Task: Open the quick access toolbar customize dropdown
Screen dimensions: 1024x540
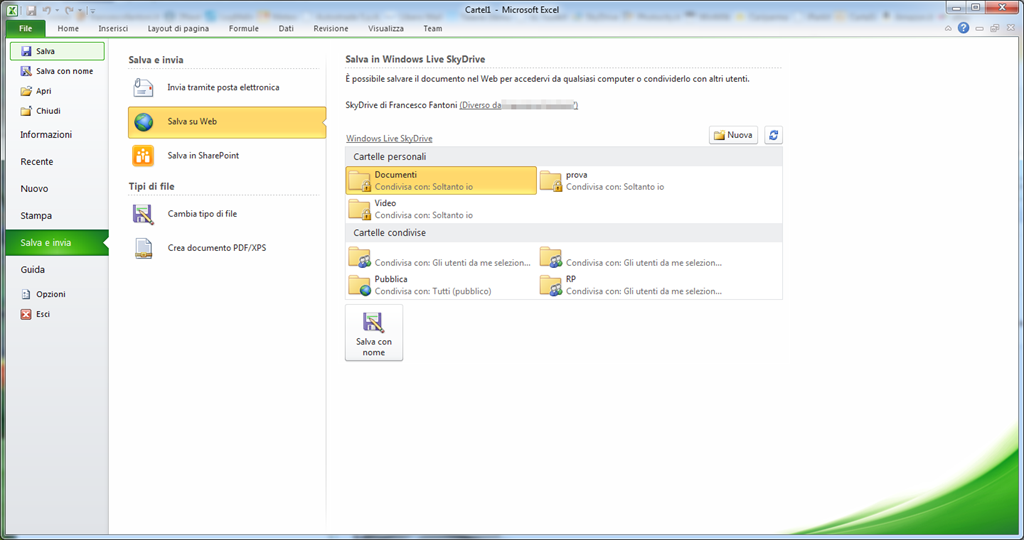Action: [x=92, y=11]
